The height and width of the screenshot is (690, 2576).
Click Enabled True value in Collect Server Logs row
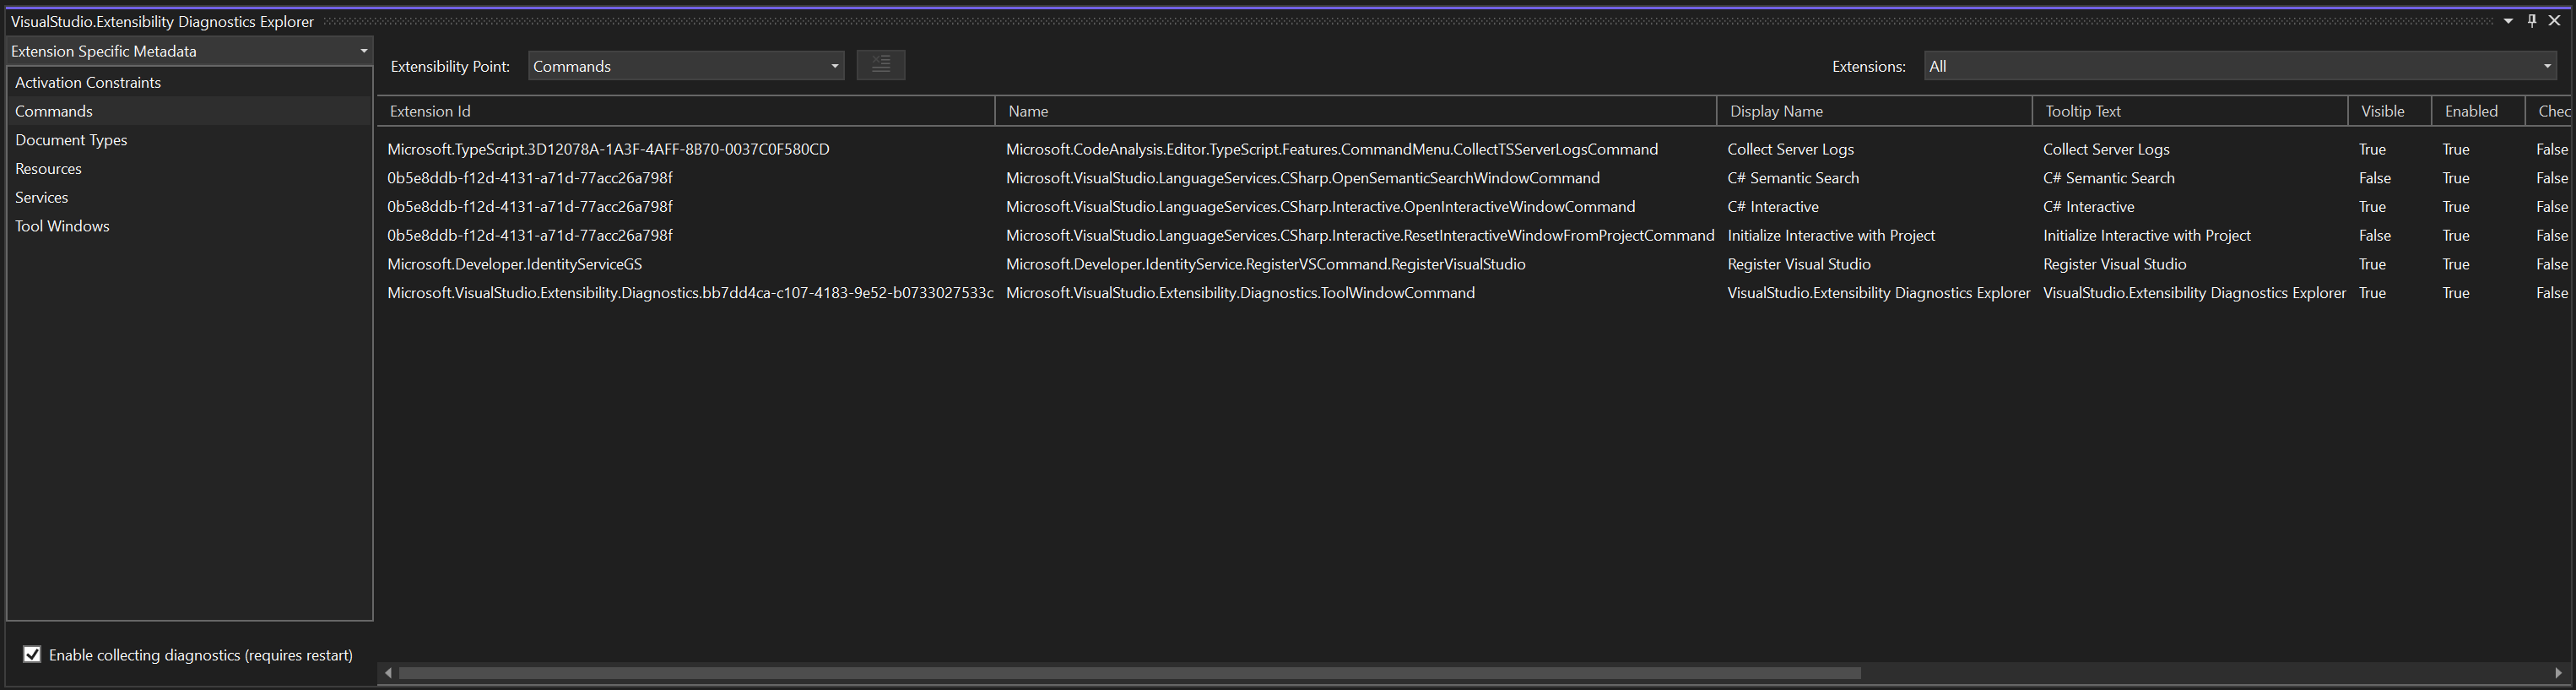2456,149
